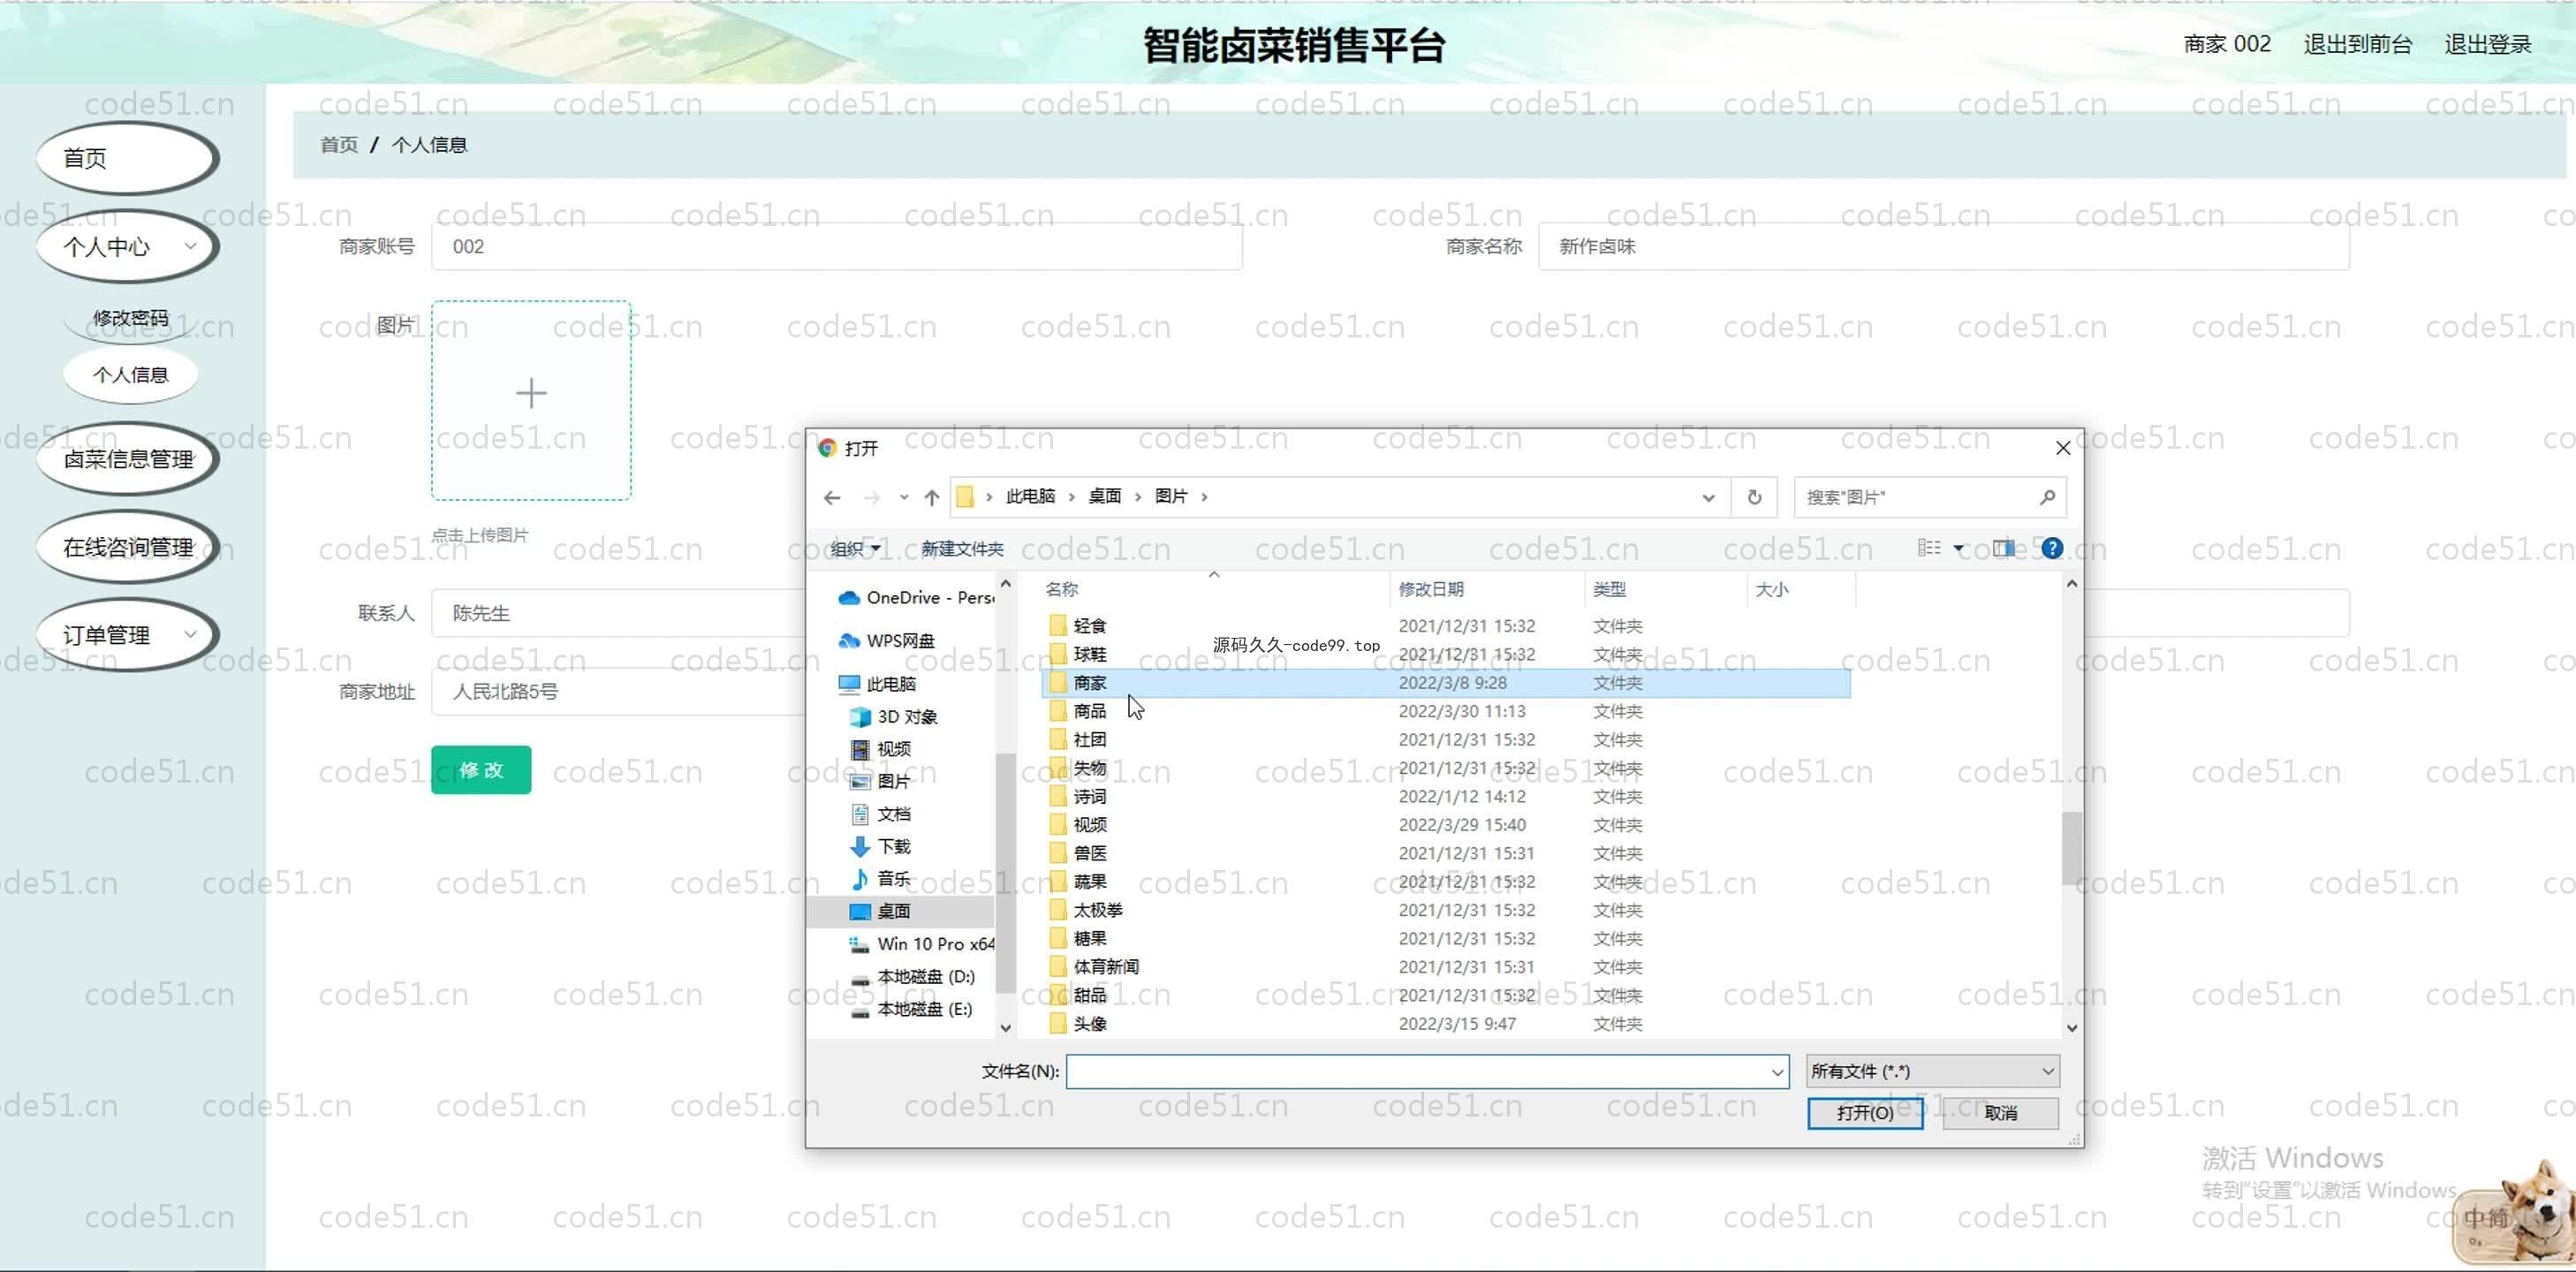The width and height of the screenshot is (2576, 1272).
Task: Open the 组织 menu
Action: (855, 548)
